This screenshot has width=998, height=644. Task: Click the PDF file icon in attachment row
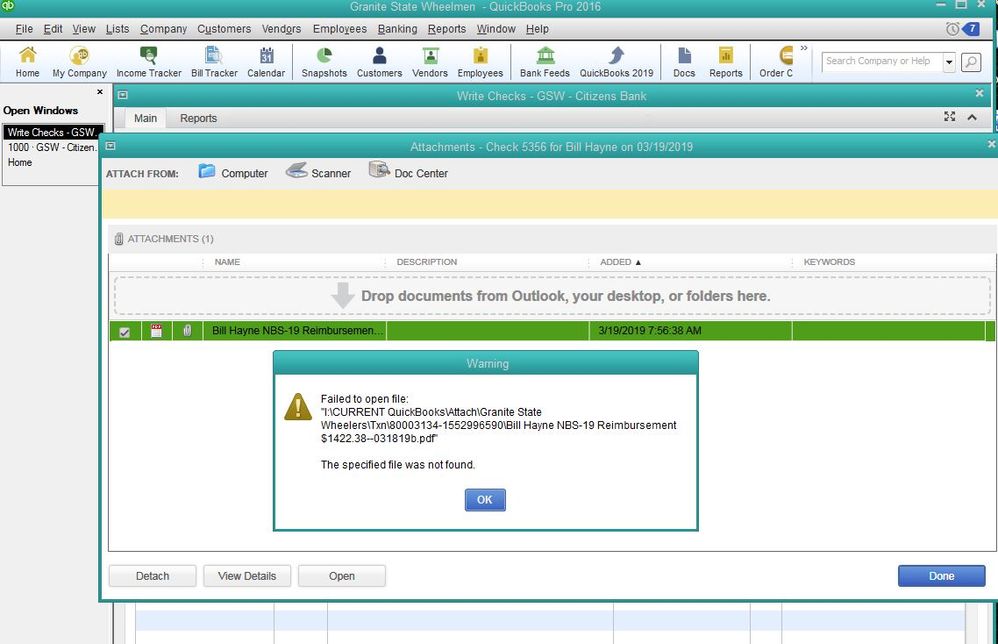pyautogui.click(x=157, y=331)
